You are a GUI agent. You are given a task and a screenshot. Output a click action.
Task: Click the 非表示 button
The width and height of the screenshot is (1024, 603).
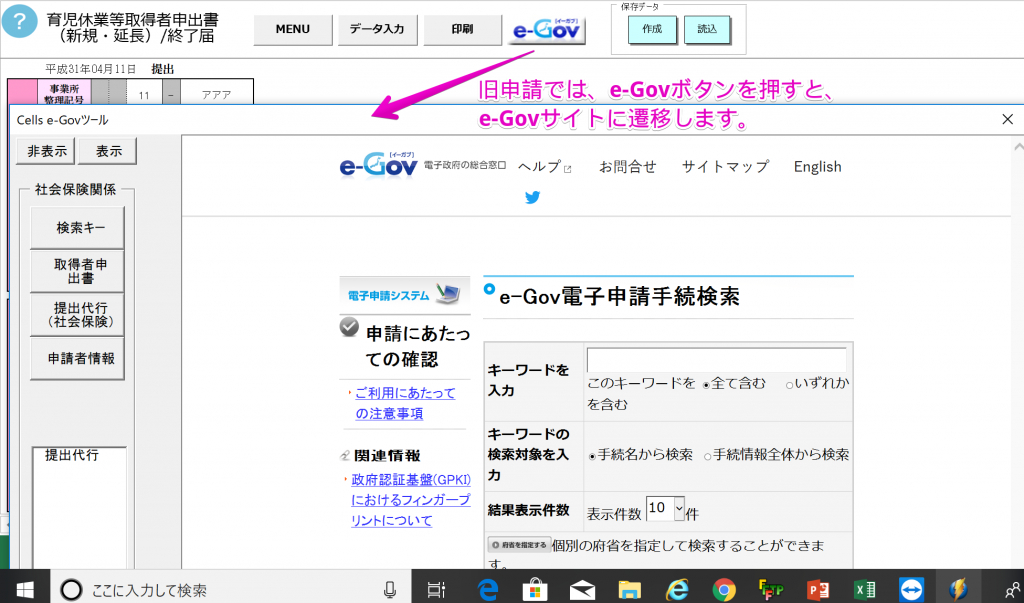[x=46, y=151]
